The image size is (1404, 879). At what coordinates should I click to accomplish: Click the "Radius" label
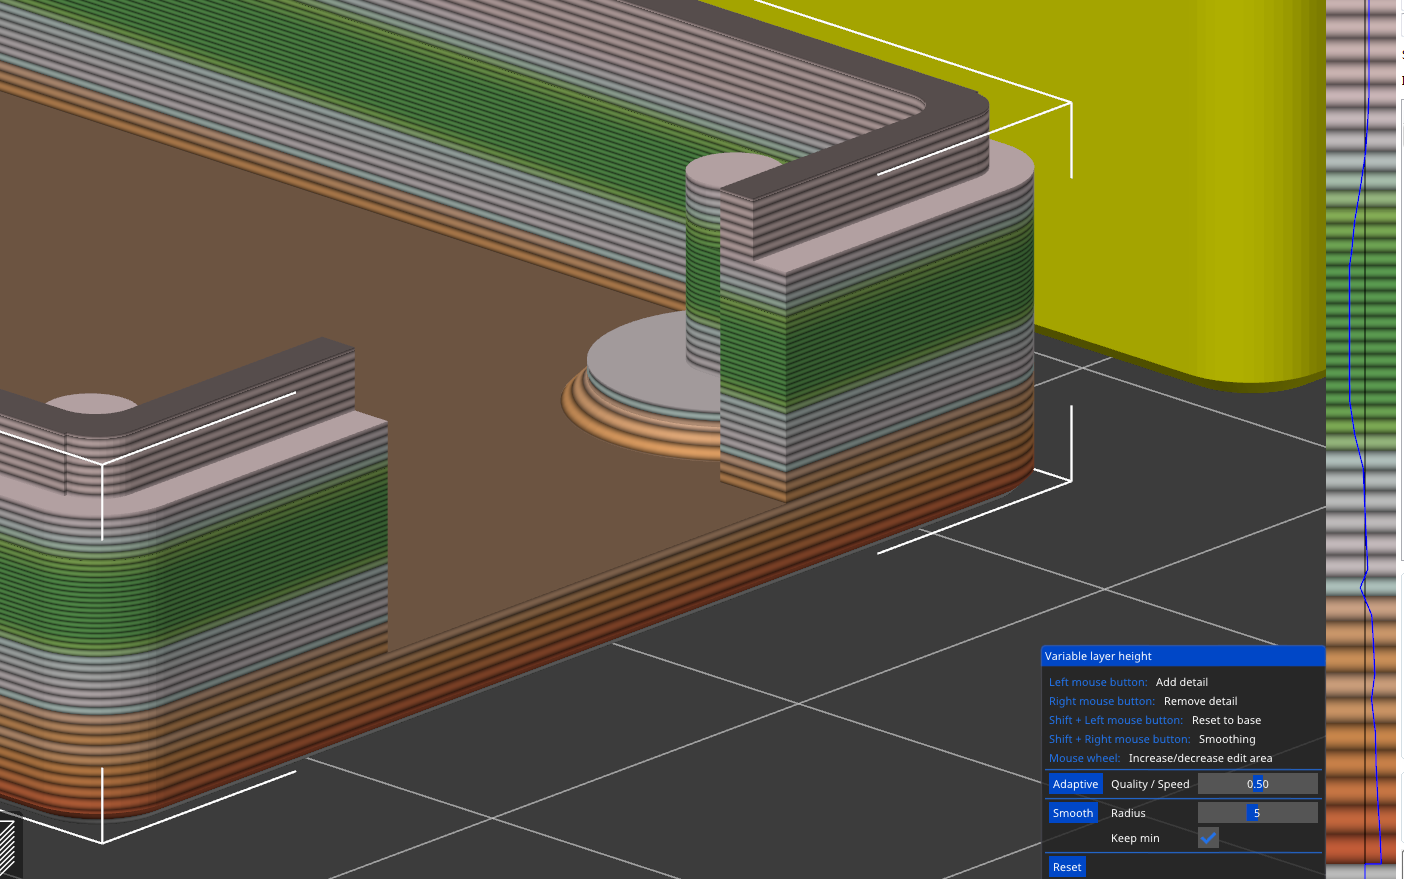pyautogui.click(x=1128, y=813)
